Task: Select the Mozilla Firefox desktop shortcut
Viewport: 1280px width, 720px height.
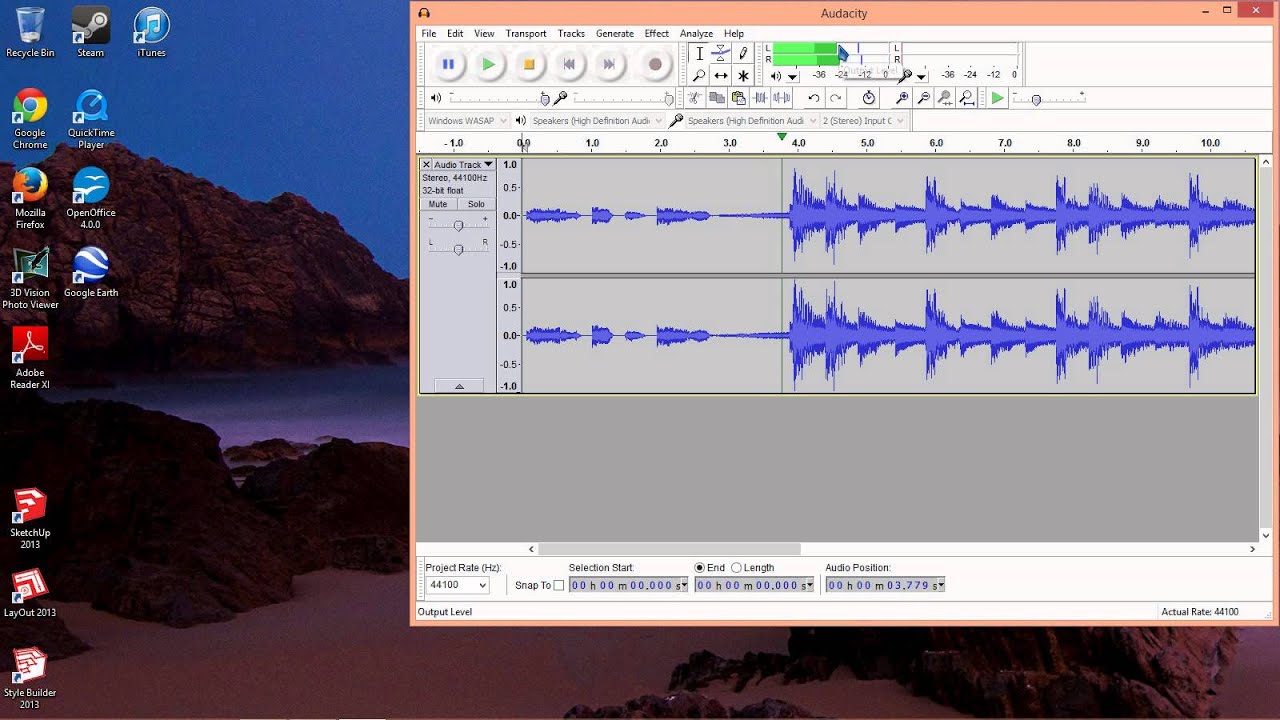Action: [x=30, y=198]
